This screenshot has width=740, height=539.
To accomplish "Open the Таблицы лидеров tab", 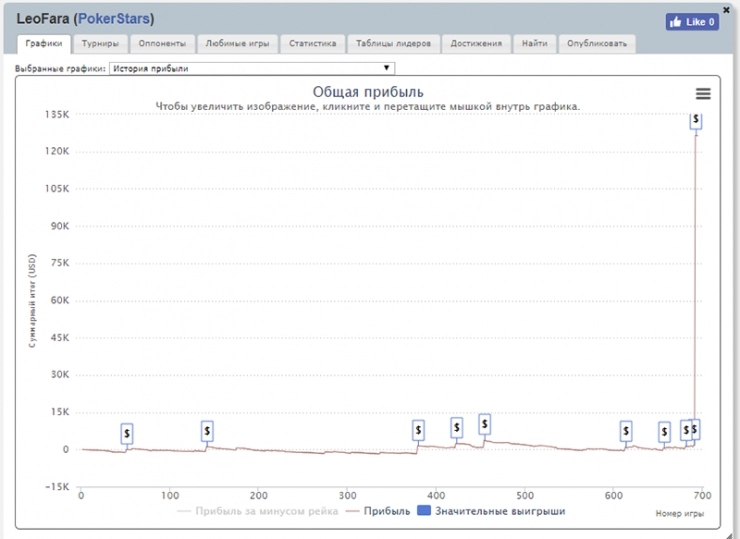I will 393,44.
